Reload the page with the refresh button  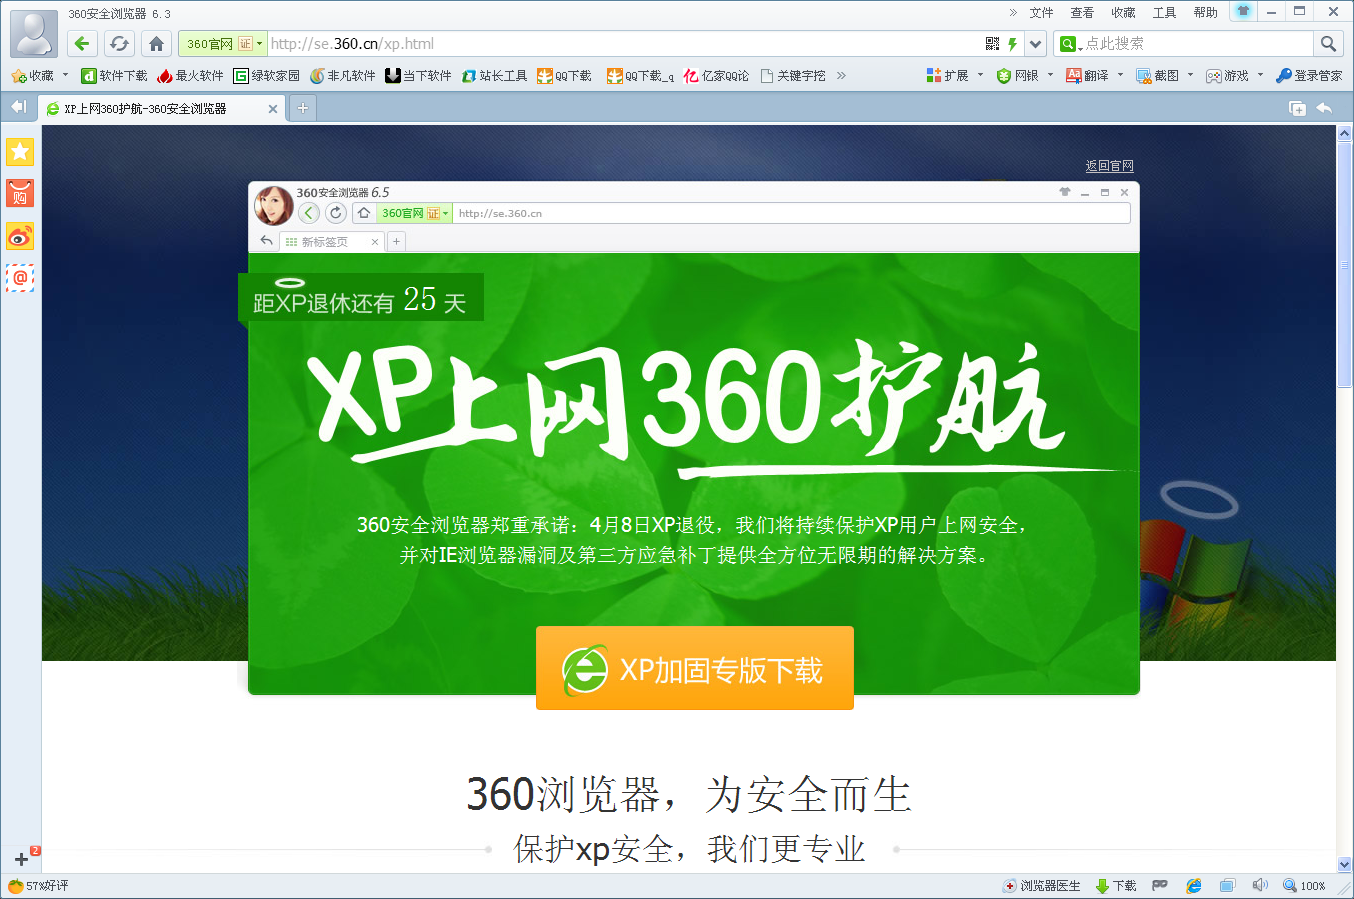119,43
